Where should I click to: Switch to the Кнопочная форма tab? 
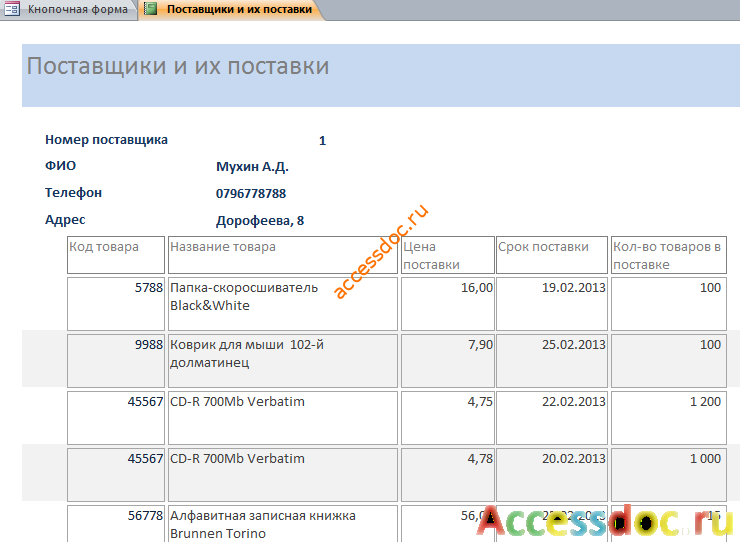pos(69,9)
